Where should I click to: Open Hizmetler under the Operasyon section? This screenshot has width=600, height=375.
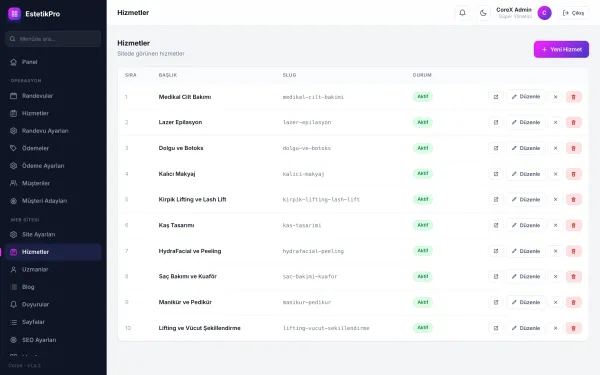point(53,113)
